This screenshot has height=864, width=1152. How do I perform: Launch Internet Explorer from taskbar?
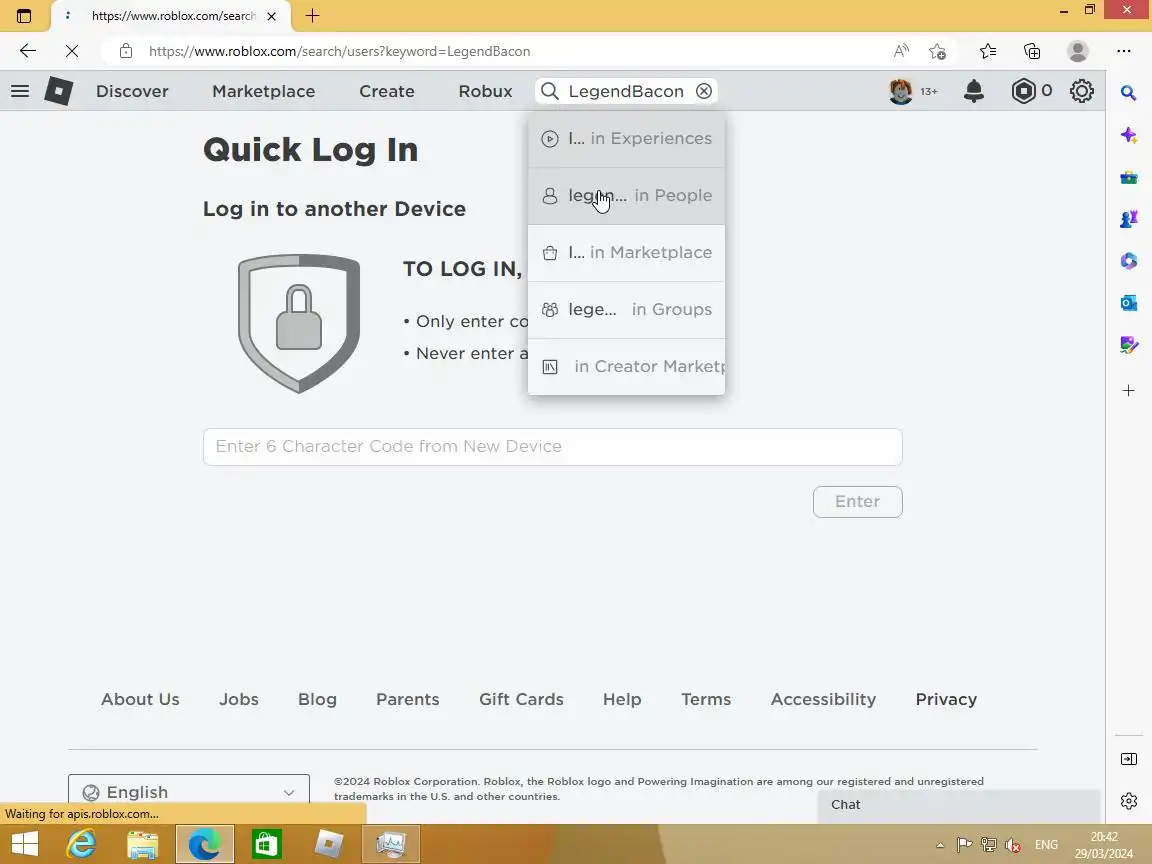point(81,844)
